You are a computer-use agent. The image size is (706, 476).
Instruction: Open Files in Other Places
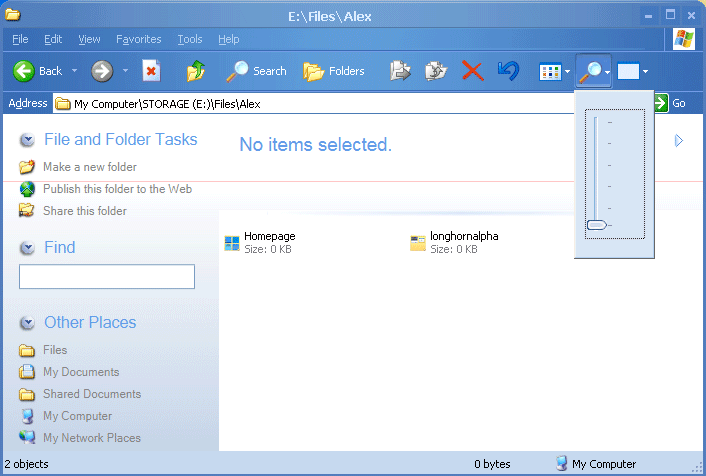coord(55,350)
